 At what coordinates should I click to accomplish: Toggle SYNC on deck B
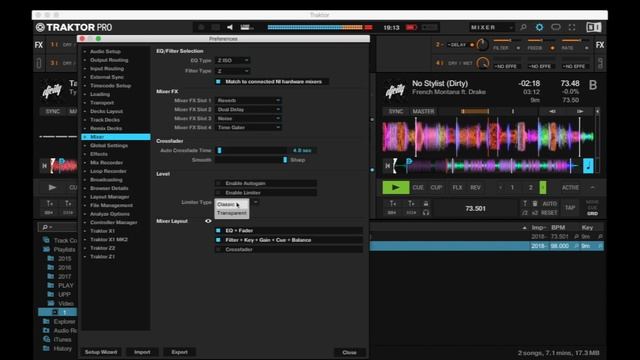(x=396, y=111)
